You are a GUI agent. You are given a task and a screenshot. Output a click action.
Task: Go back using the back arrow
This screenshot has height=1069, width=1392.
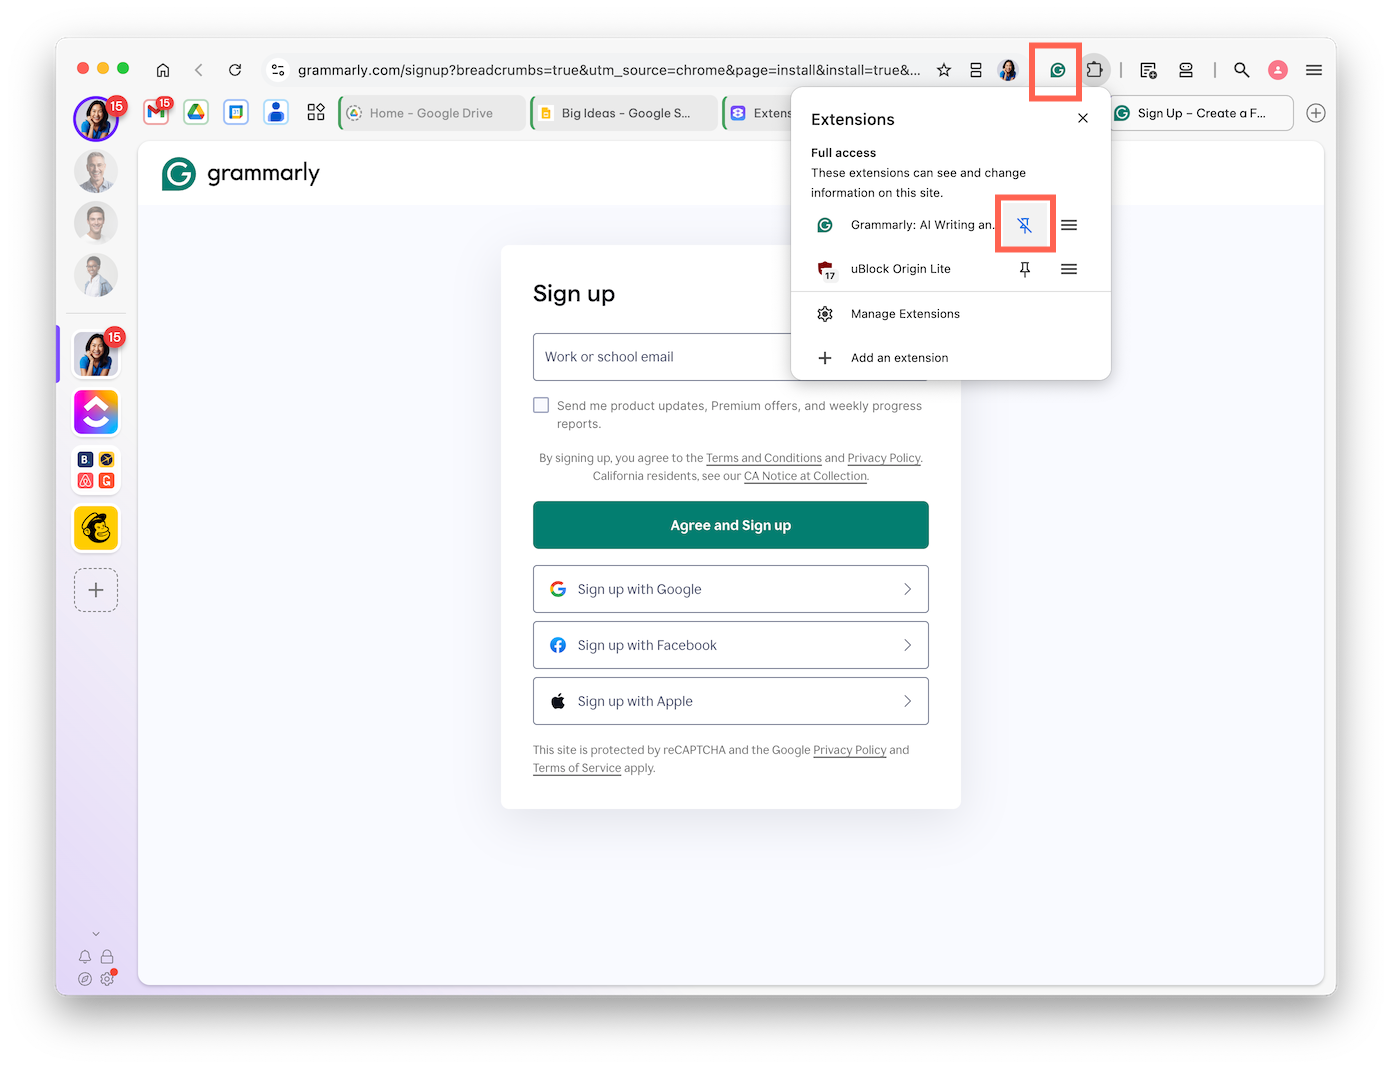pyautogui.click(x=199, y=70)
